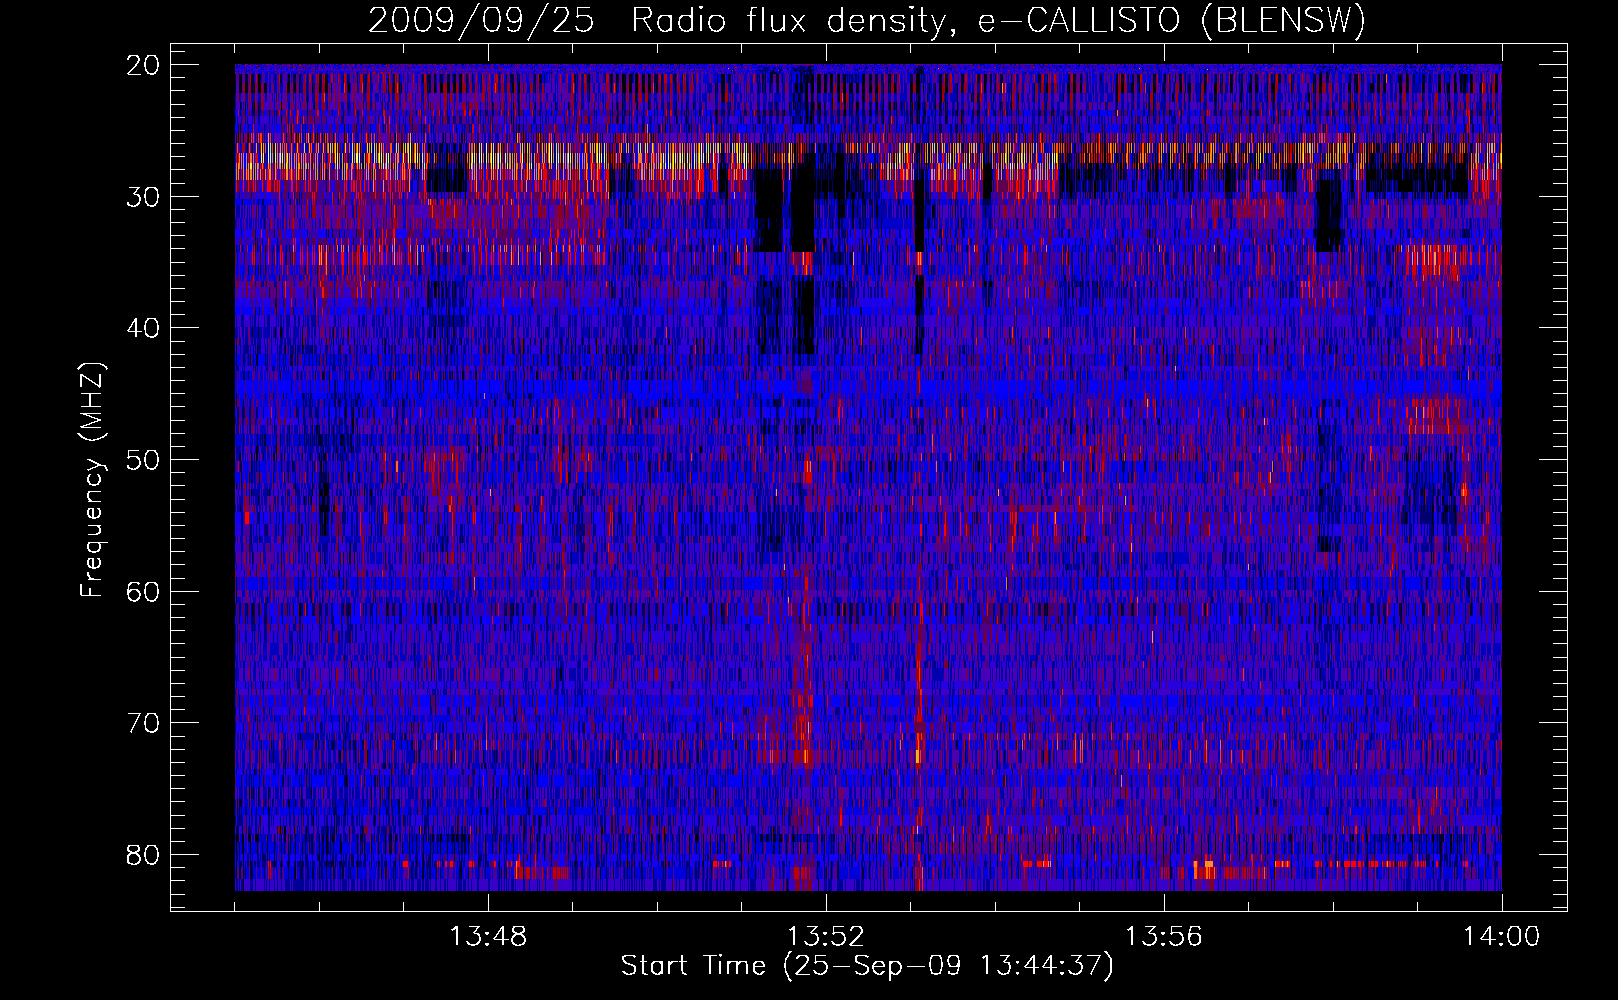Image resolution: width=1618 pixels, height=1000 pixels.
Task: Click the 70 frequency tick label
Action: pyautogui.click(x=144, y=723)
